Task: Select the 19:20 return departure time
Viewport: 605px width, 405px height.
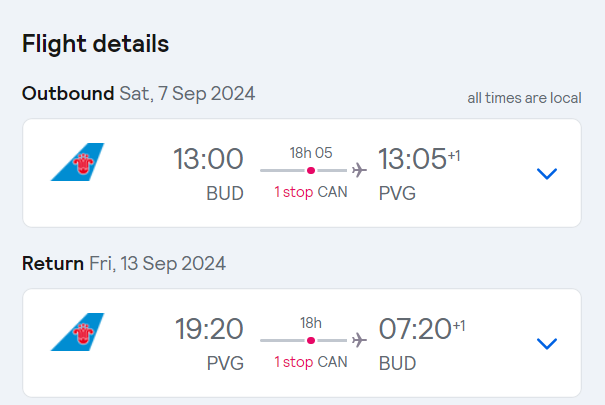Action: (209, 329)
